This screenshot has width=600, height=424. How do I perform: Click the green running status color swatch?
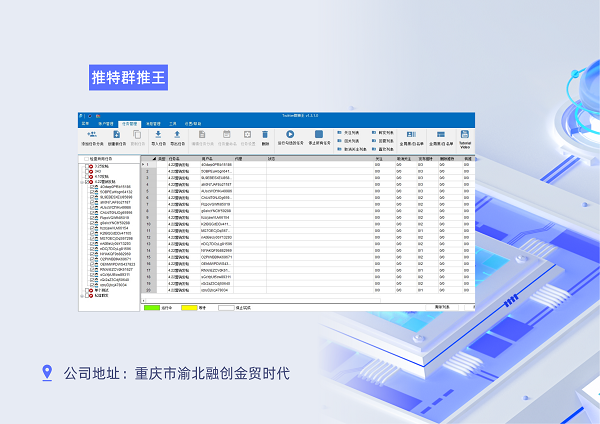[x=152, y=308]
